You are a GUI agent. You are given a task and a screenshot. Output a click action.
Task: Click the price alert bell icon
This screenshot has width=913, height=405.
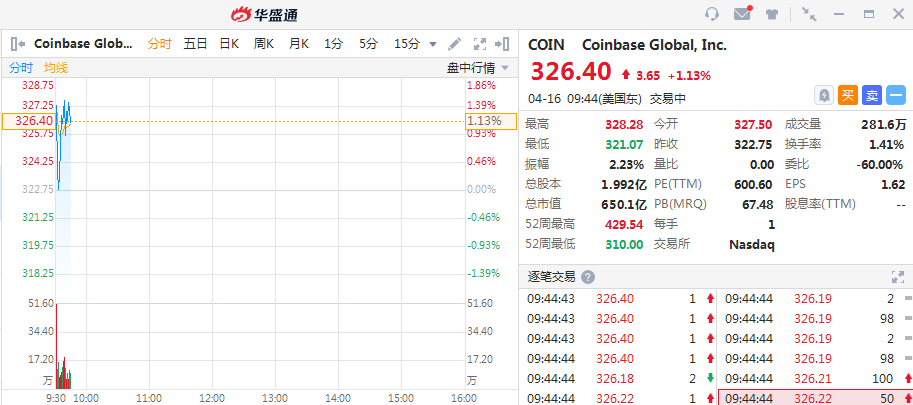coord(824,95)
